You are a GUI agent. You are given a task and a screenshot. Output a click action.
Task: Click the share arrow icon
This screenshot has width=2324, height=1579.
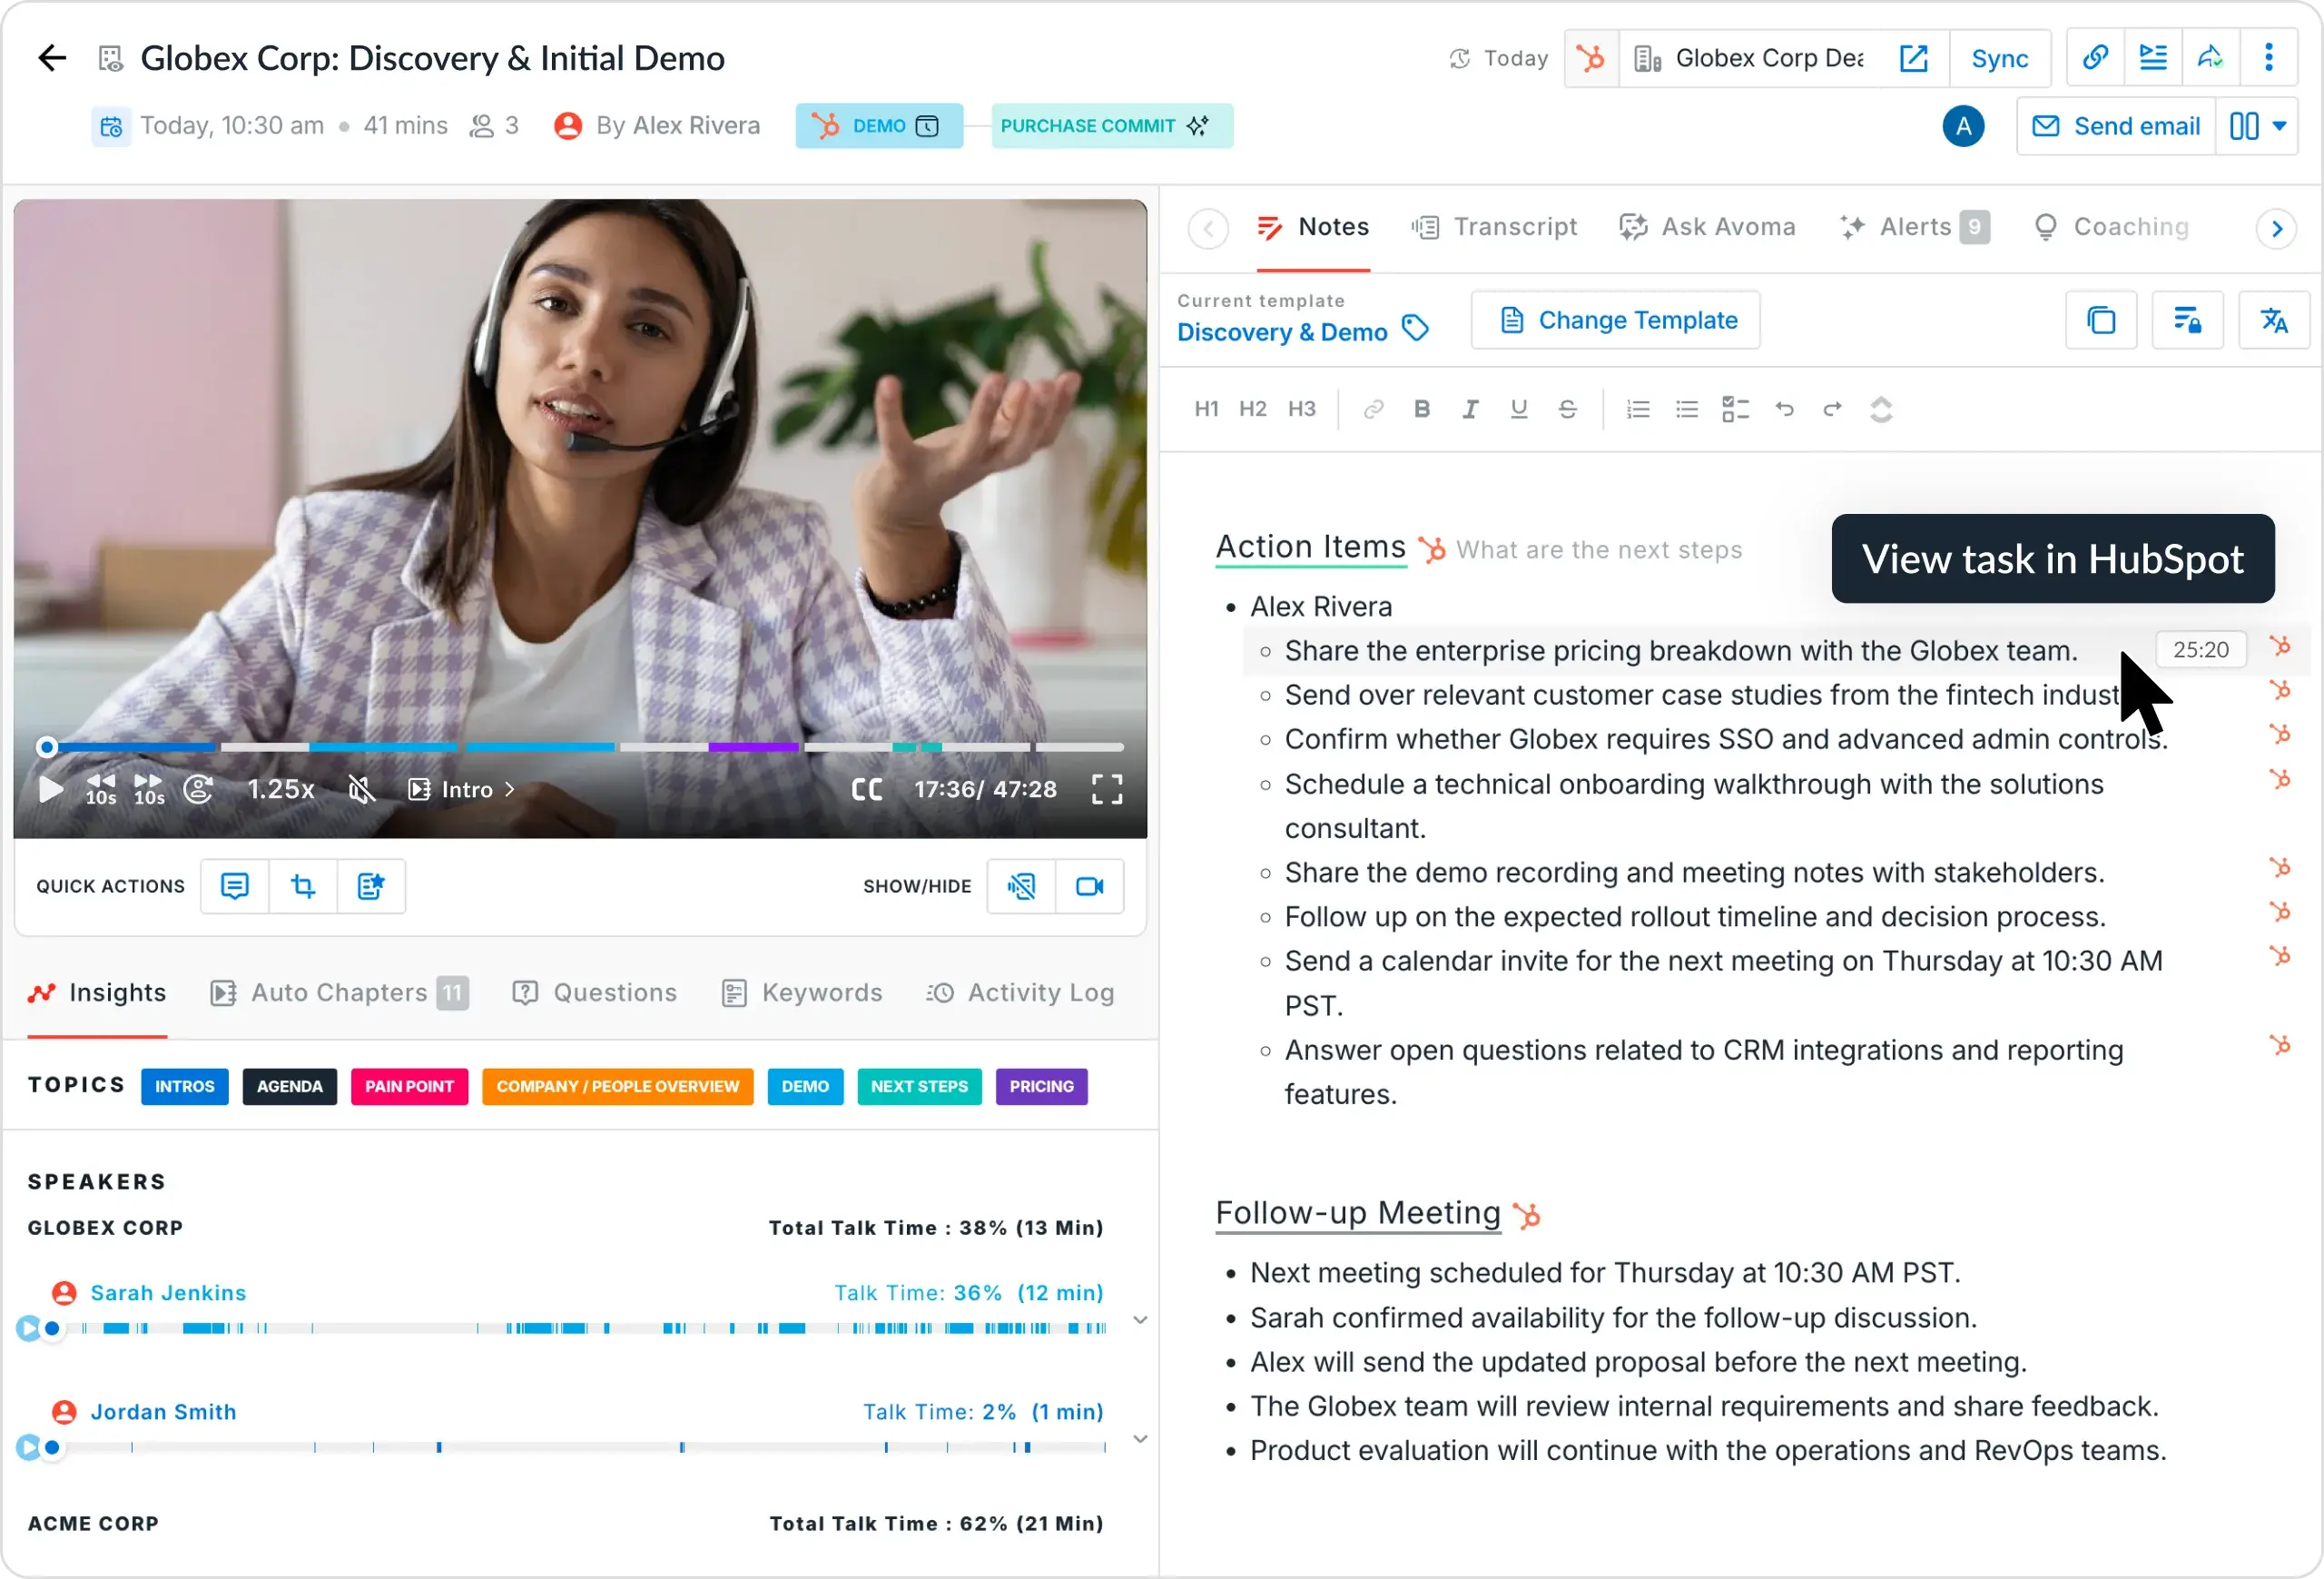click(2210, 58)
